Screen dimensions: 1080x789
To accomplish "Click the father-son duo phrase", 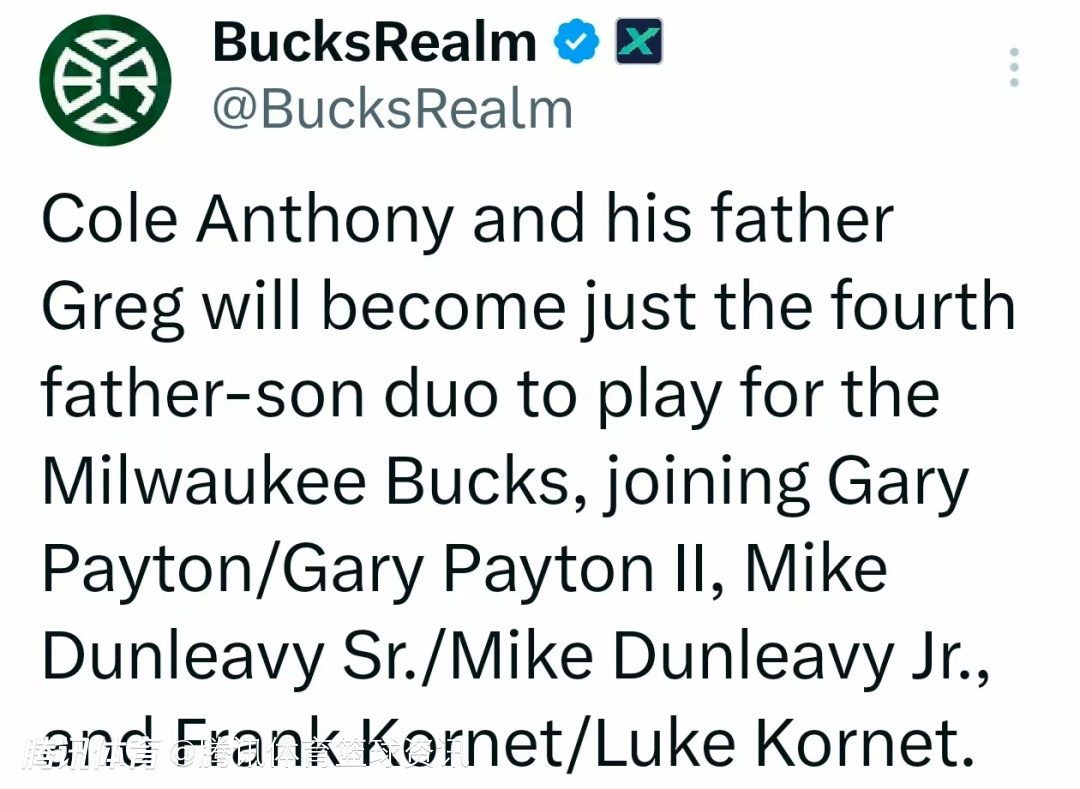I will 269,395.
